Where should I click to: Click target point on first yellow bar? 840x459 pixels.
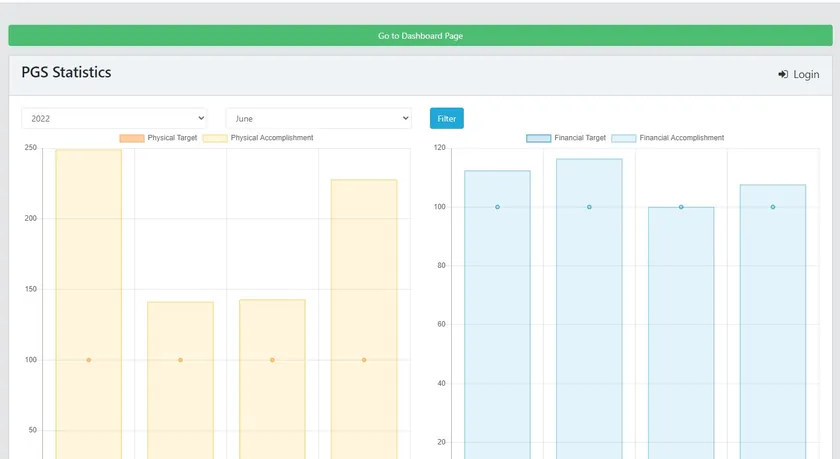[89, 360]
